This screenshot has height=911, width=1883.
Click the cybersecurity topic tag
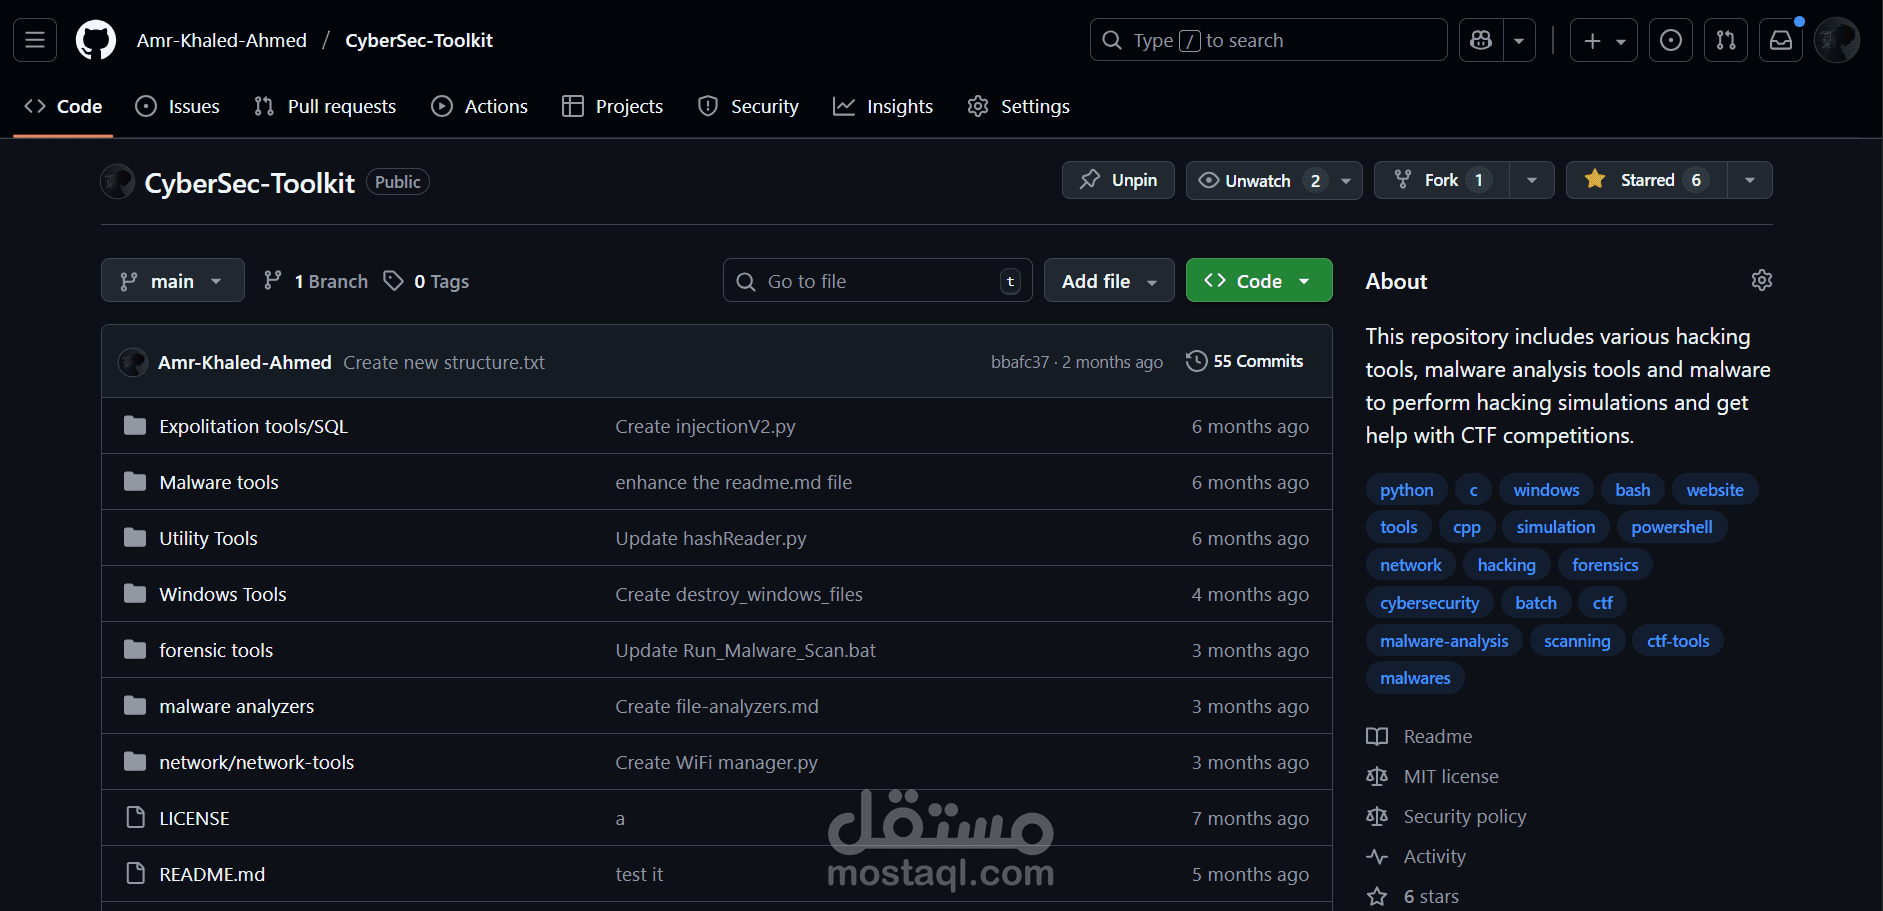1430,603
